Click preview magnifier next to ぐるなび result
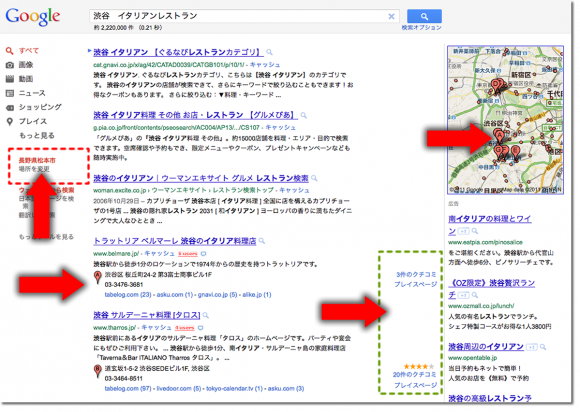Screen dimensions: 580x412 (270, 52)
